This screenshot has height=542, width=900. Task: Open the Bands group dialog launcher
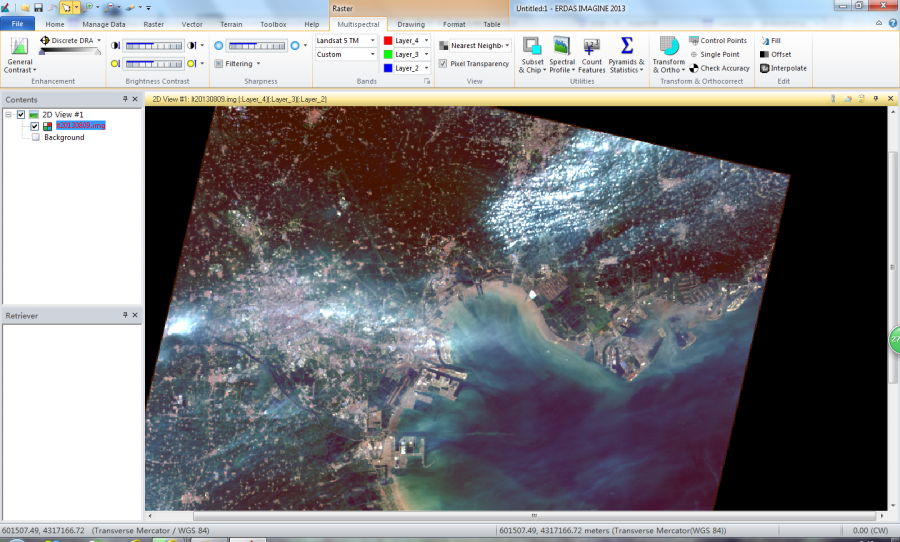click(426, 82)
